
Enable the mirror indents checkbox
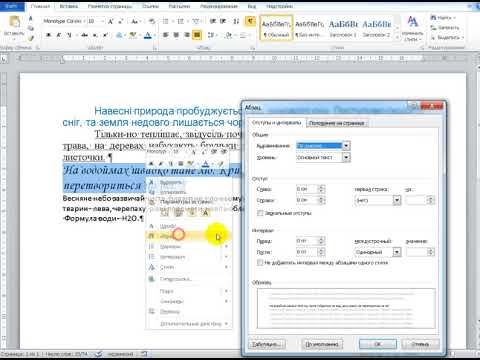[x=260, y=213]
